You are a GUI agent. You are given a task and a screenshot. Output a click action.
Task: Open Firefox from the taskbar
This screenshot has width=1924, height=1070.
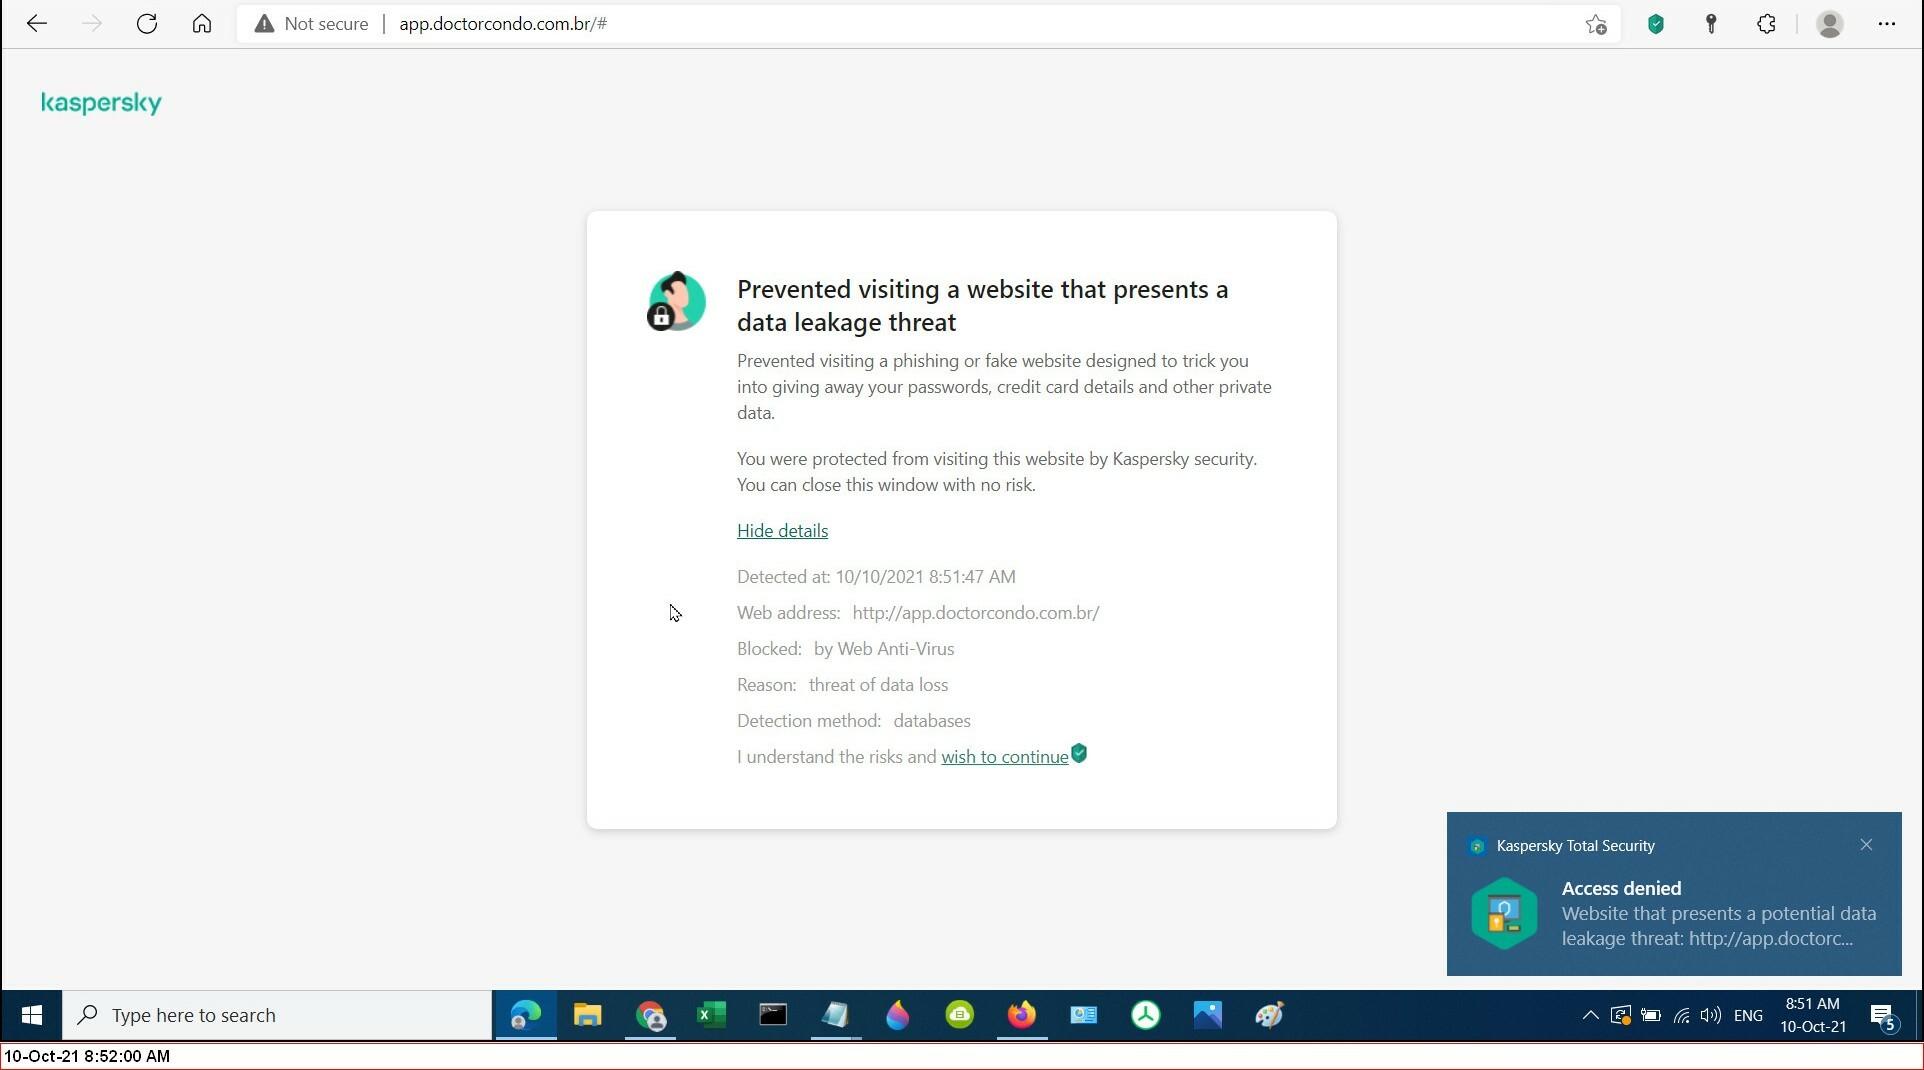coord(1022,1016)
